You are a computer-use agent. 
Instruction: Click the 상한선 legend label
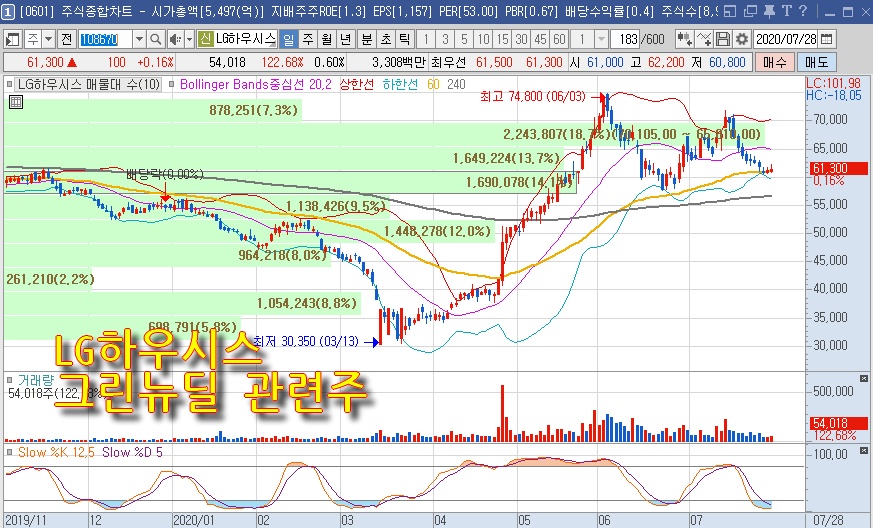357,85
